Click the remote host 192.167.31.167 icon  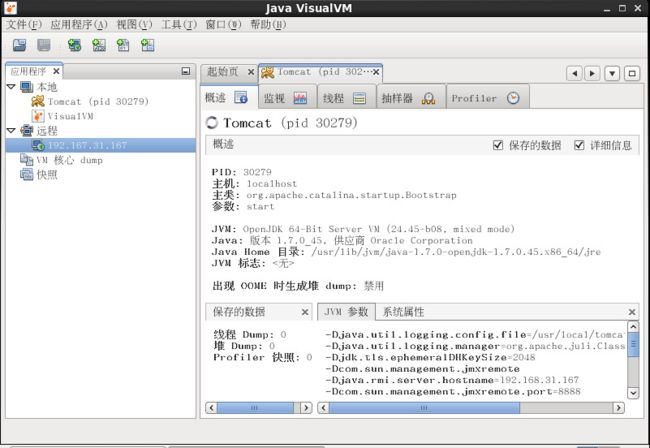pos(38,145)
